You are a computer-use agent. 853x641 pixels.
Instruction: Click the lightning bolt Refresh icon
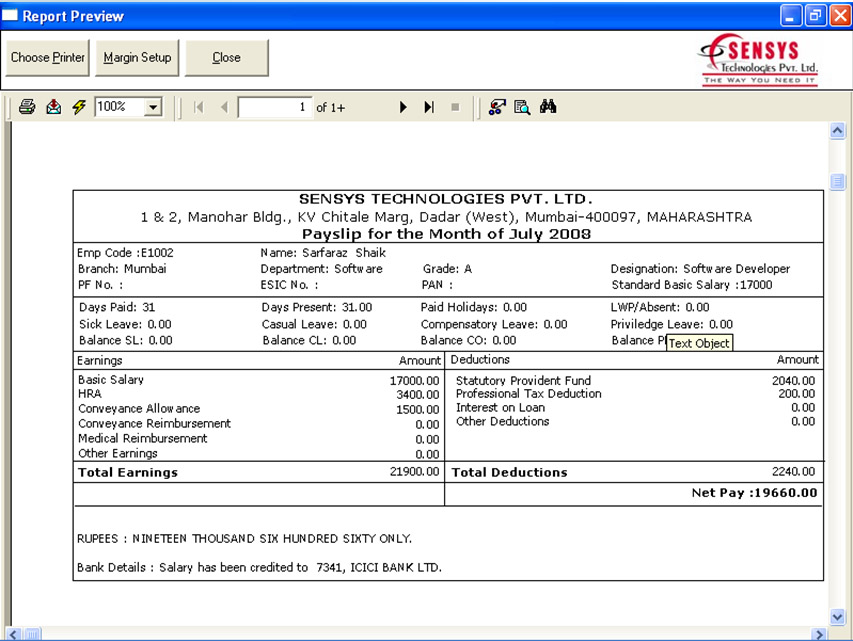(x=79, y=107)
